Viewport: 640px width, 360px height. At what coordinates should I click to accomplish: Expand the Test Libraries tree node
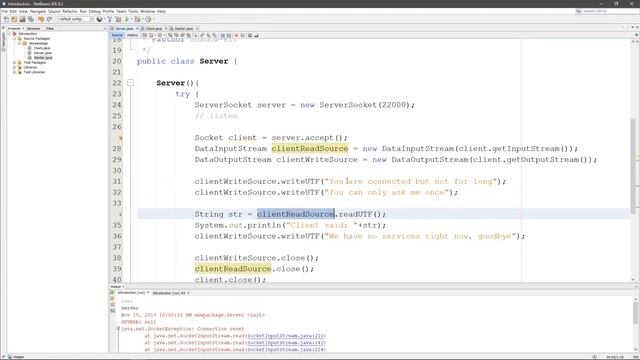click(14, 72)
